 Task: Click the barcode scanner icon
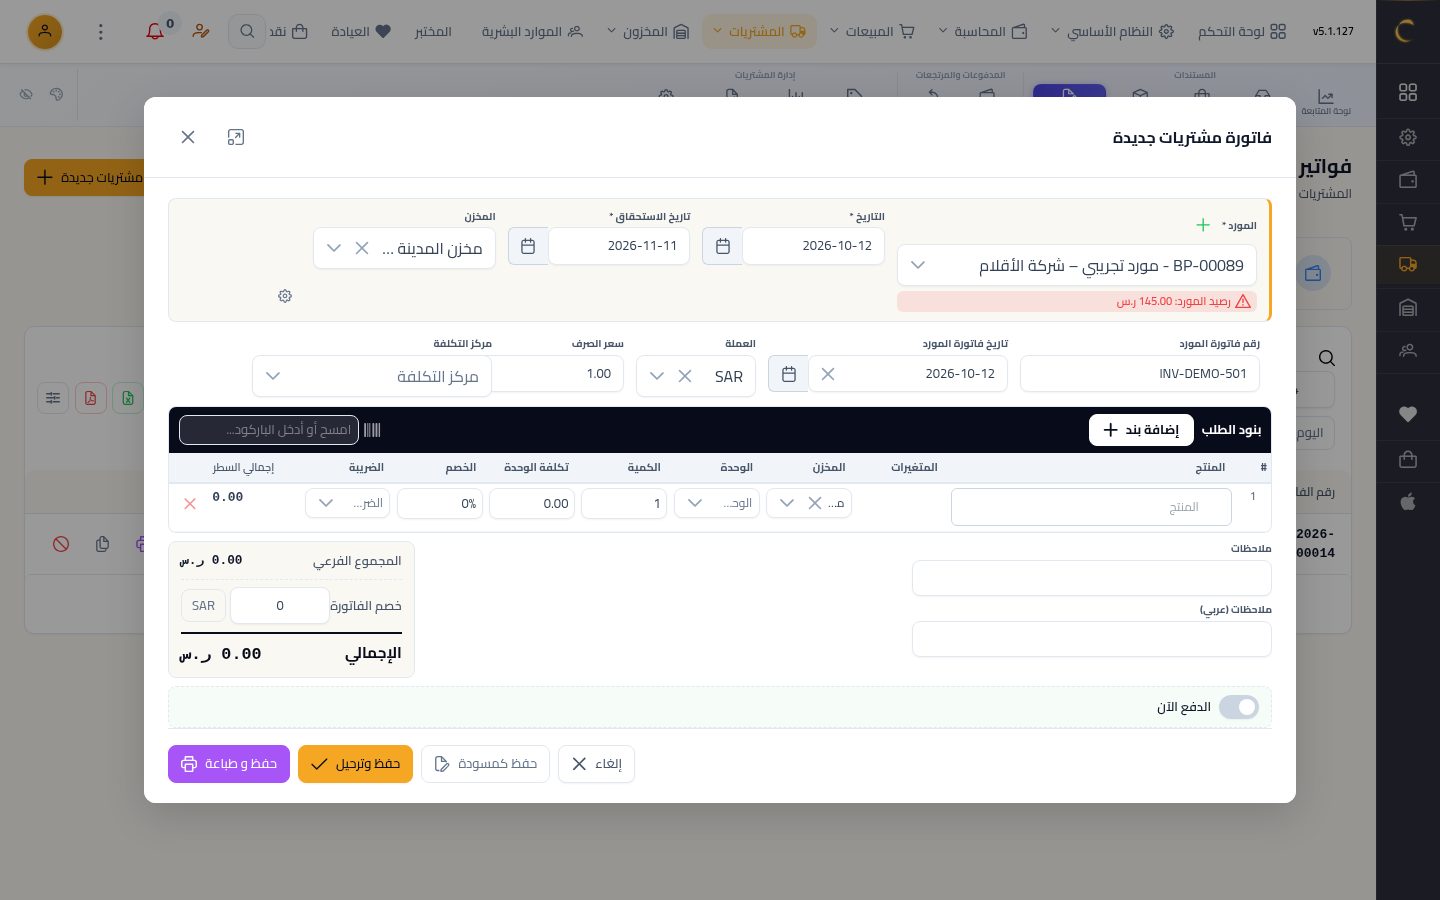click(372, 430)
